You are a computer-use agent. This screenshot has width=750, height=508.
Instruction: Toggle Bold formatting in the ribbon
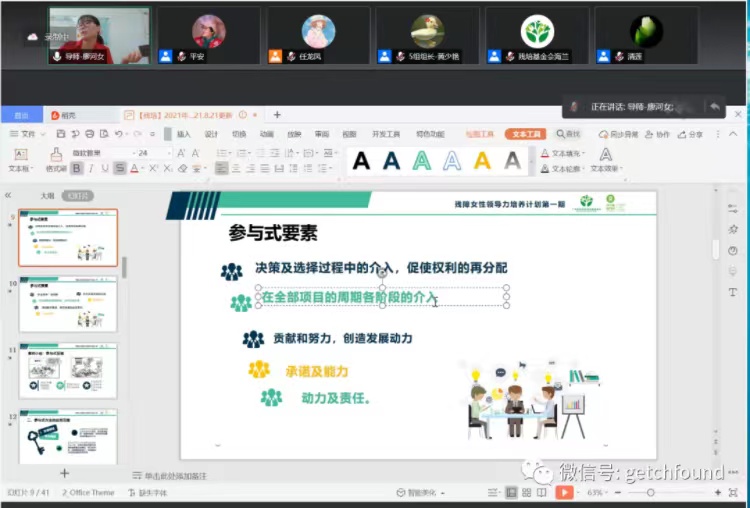(76, 168)
